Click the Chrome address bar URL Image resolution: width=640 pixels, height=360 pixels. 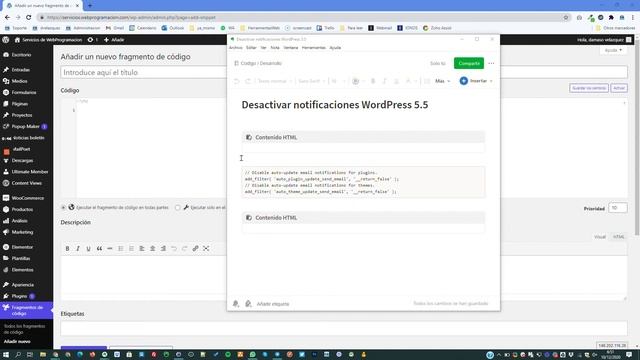tap(131, 18)
